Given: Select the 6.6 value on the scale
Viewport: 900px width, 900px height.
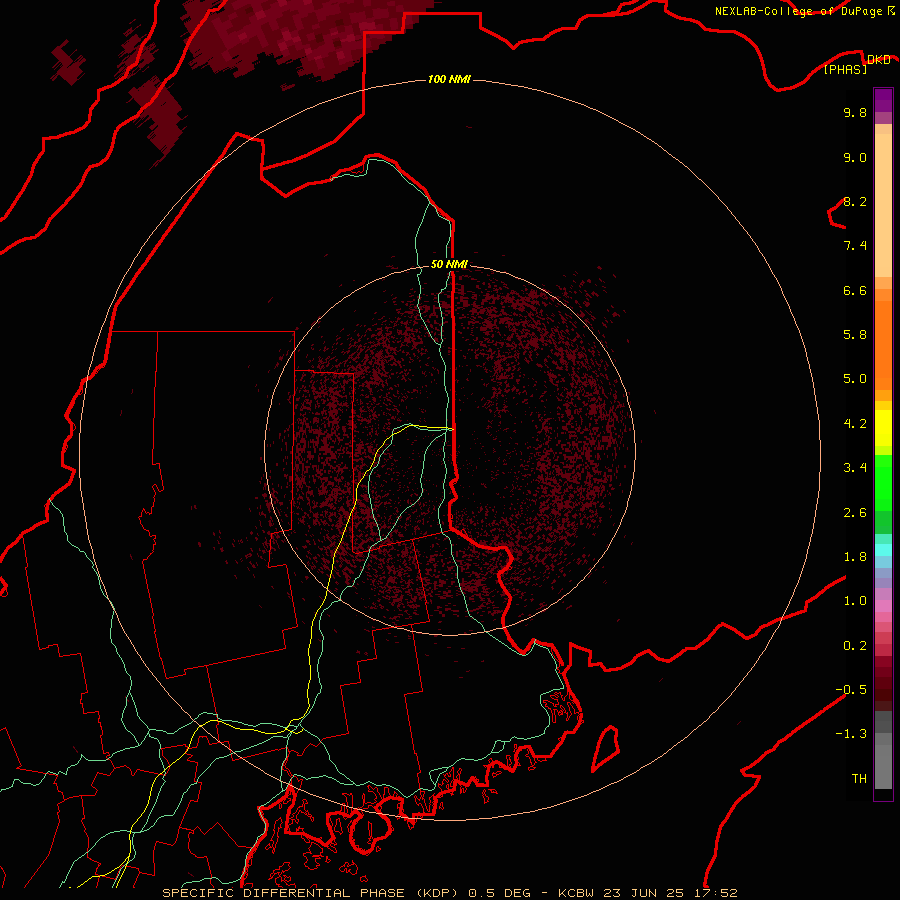Looking at the screenshot, I should (855, 290).
